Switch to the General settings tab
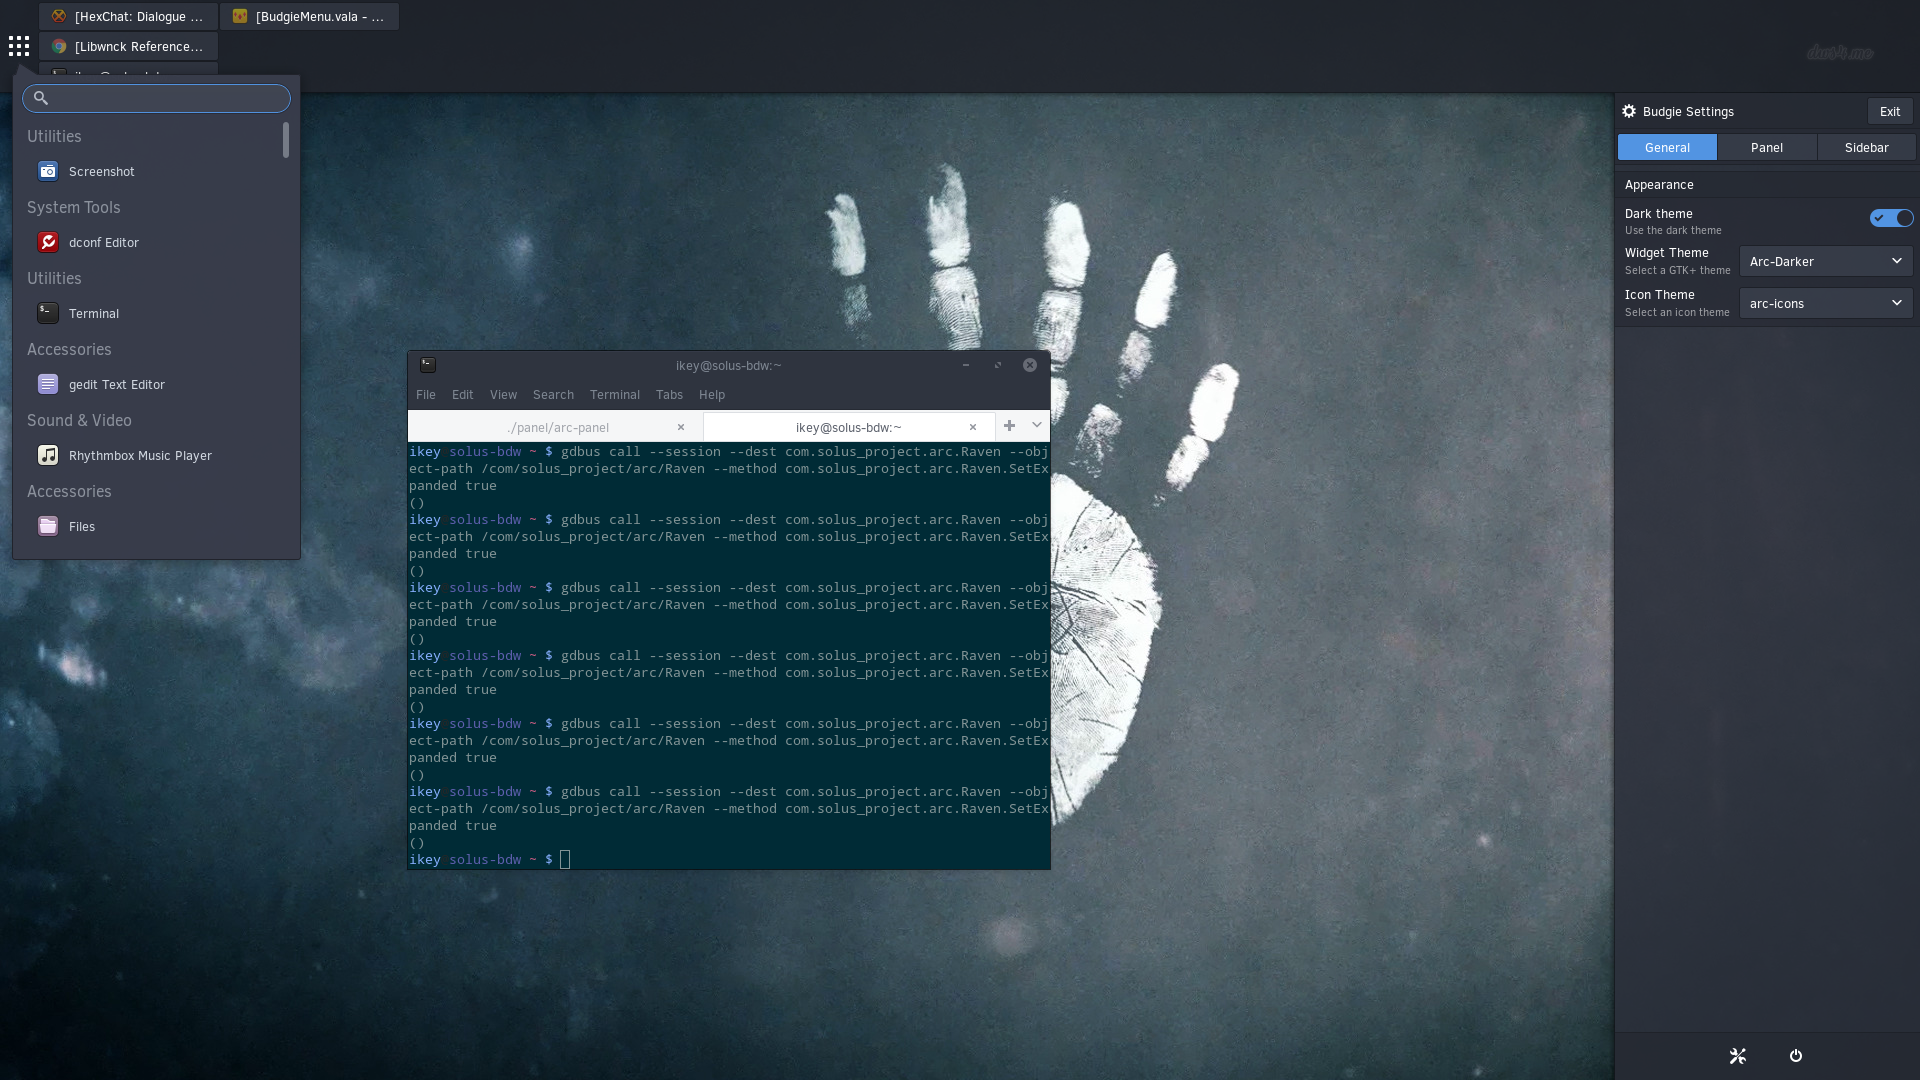Image resolution: width=1920 pixels, height=1080 pixels. point(1667,147)
